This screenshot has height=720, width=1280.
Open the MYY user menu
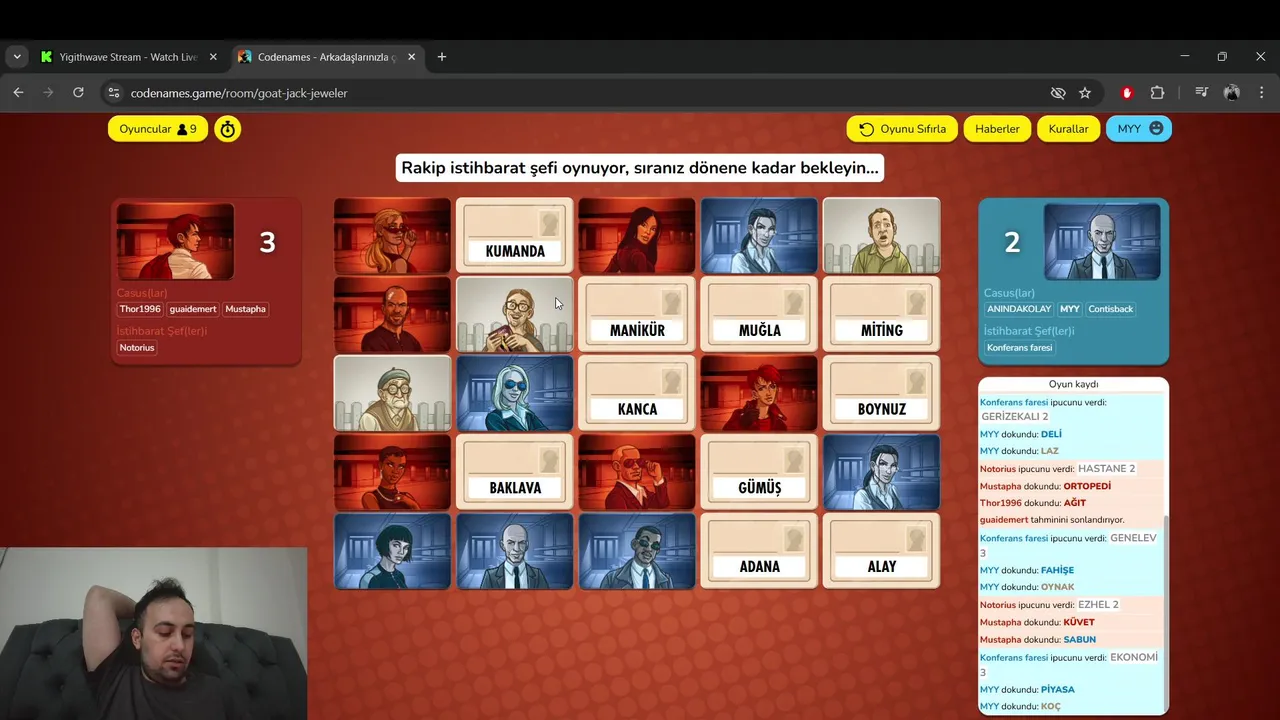click(x=1139, y=129)
